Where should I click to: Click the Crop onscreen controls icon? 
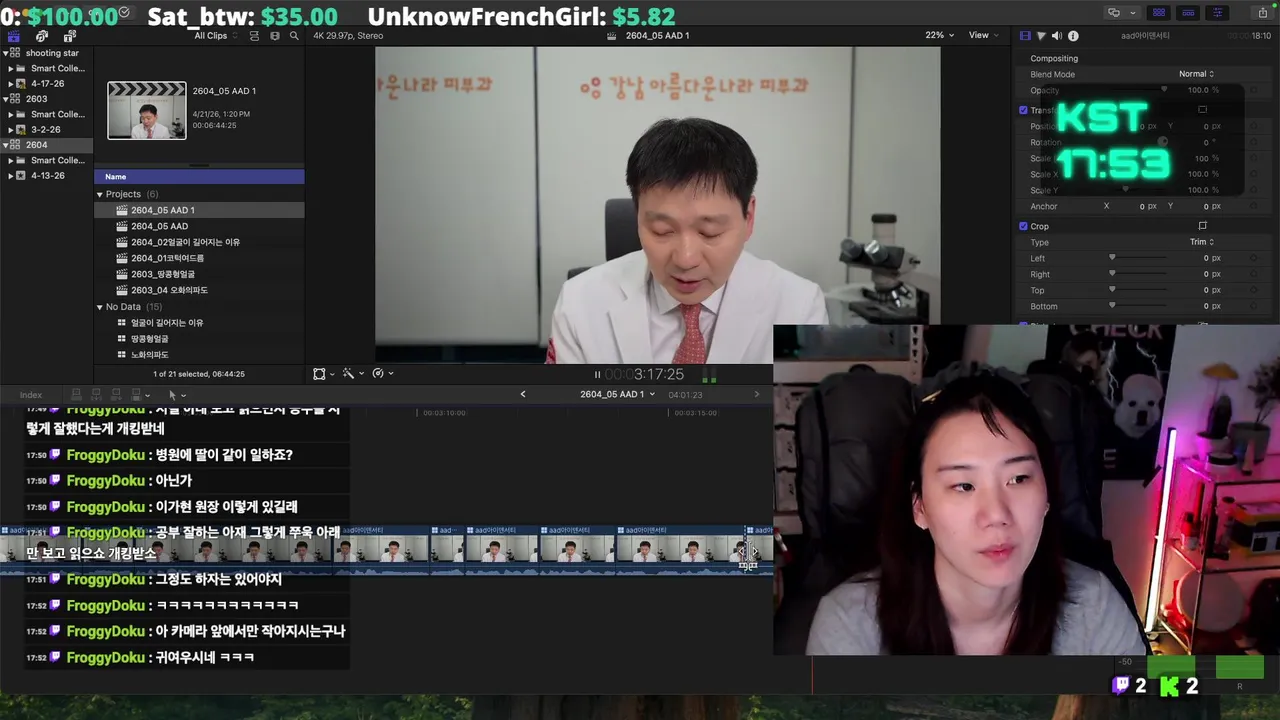pos(1202,226)
